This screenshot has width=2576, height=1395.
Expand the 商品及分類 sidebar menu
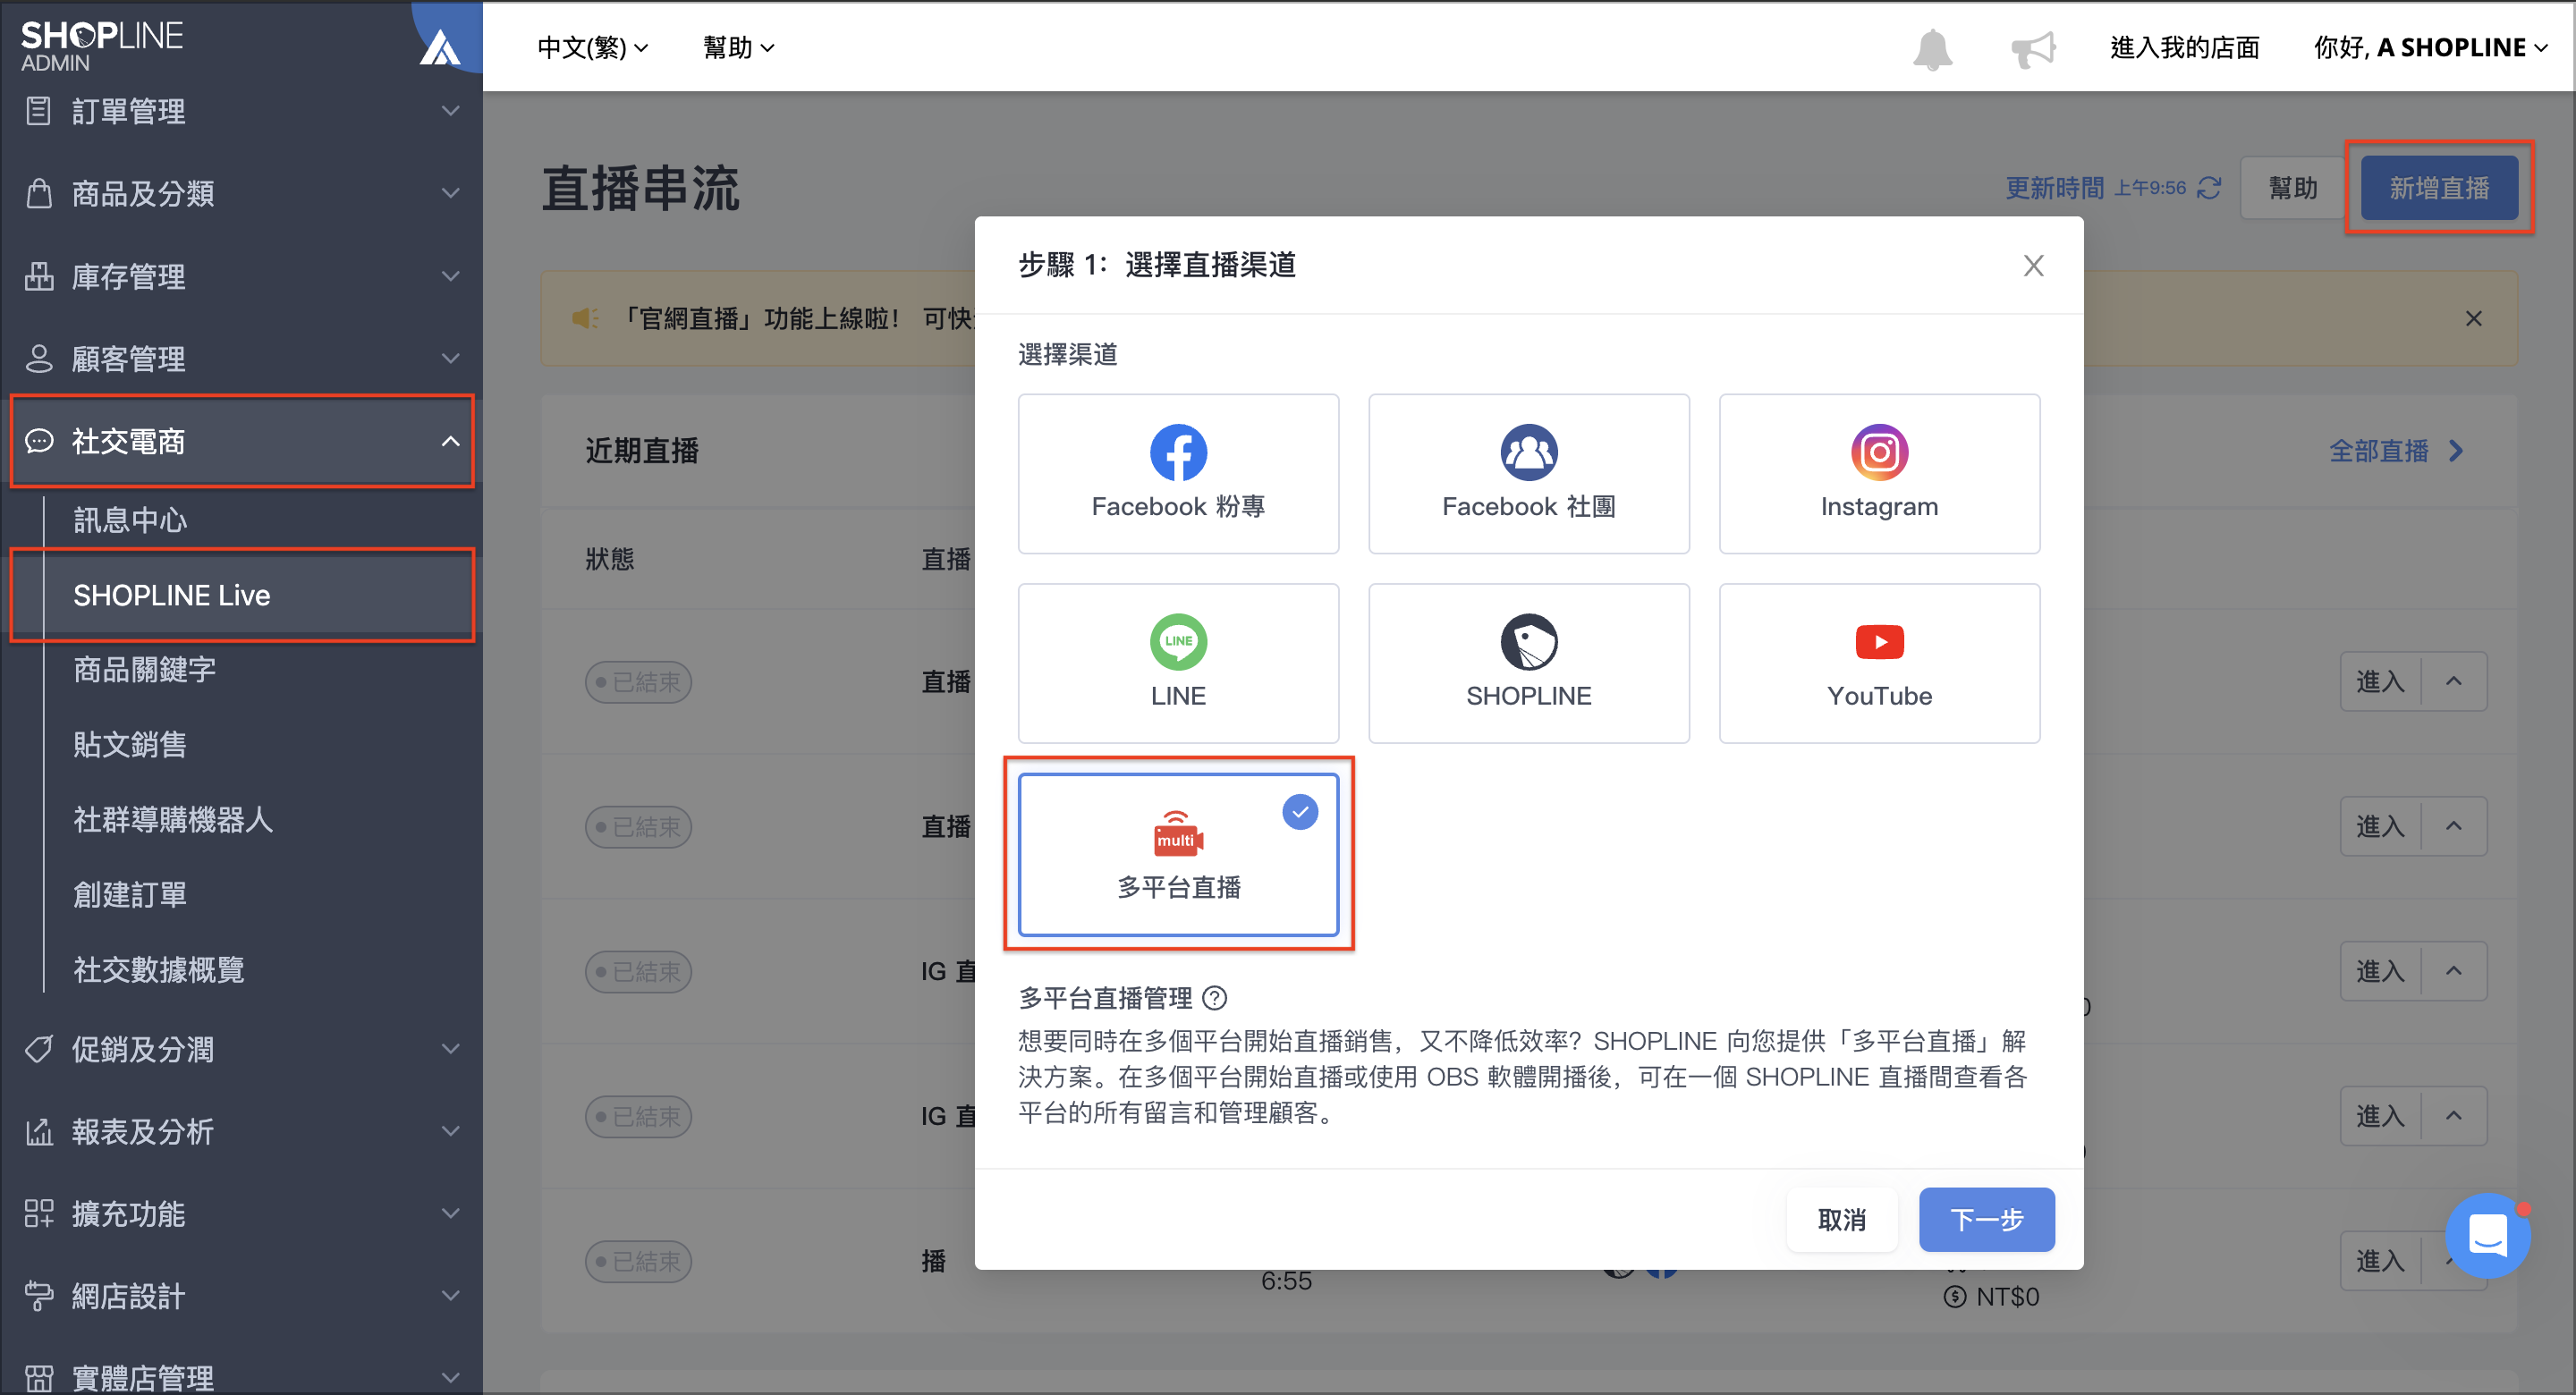241,193
